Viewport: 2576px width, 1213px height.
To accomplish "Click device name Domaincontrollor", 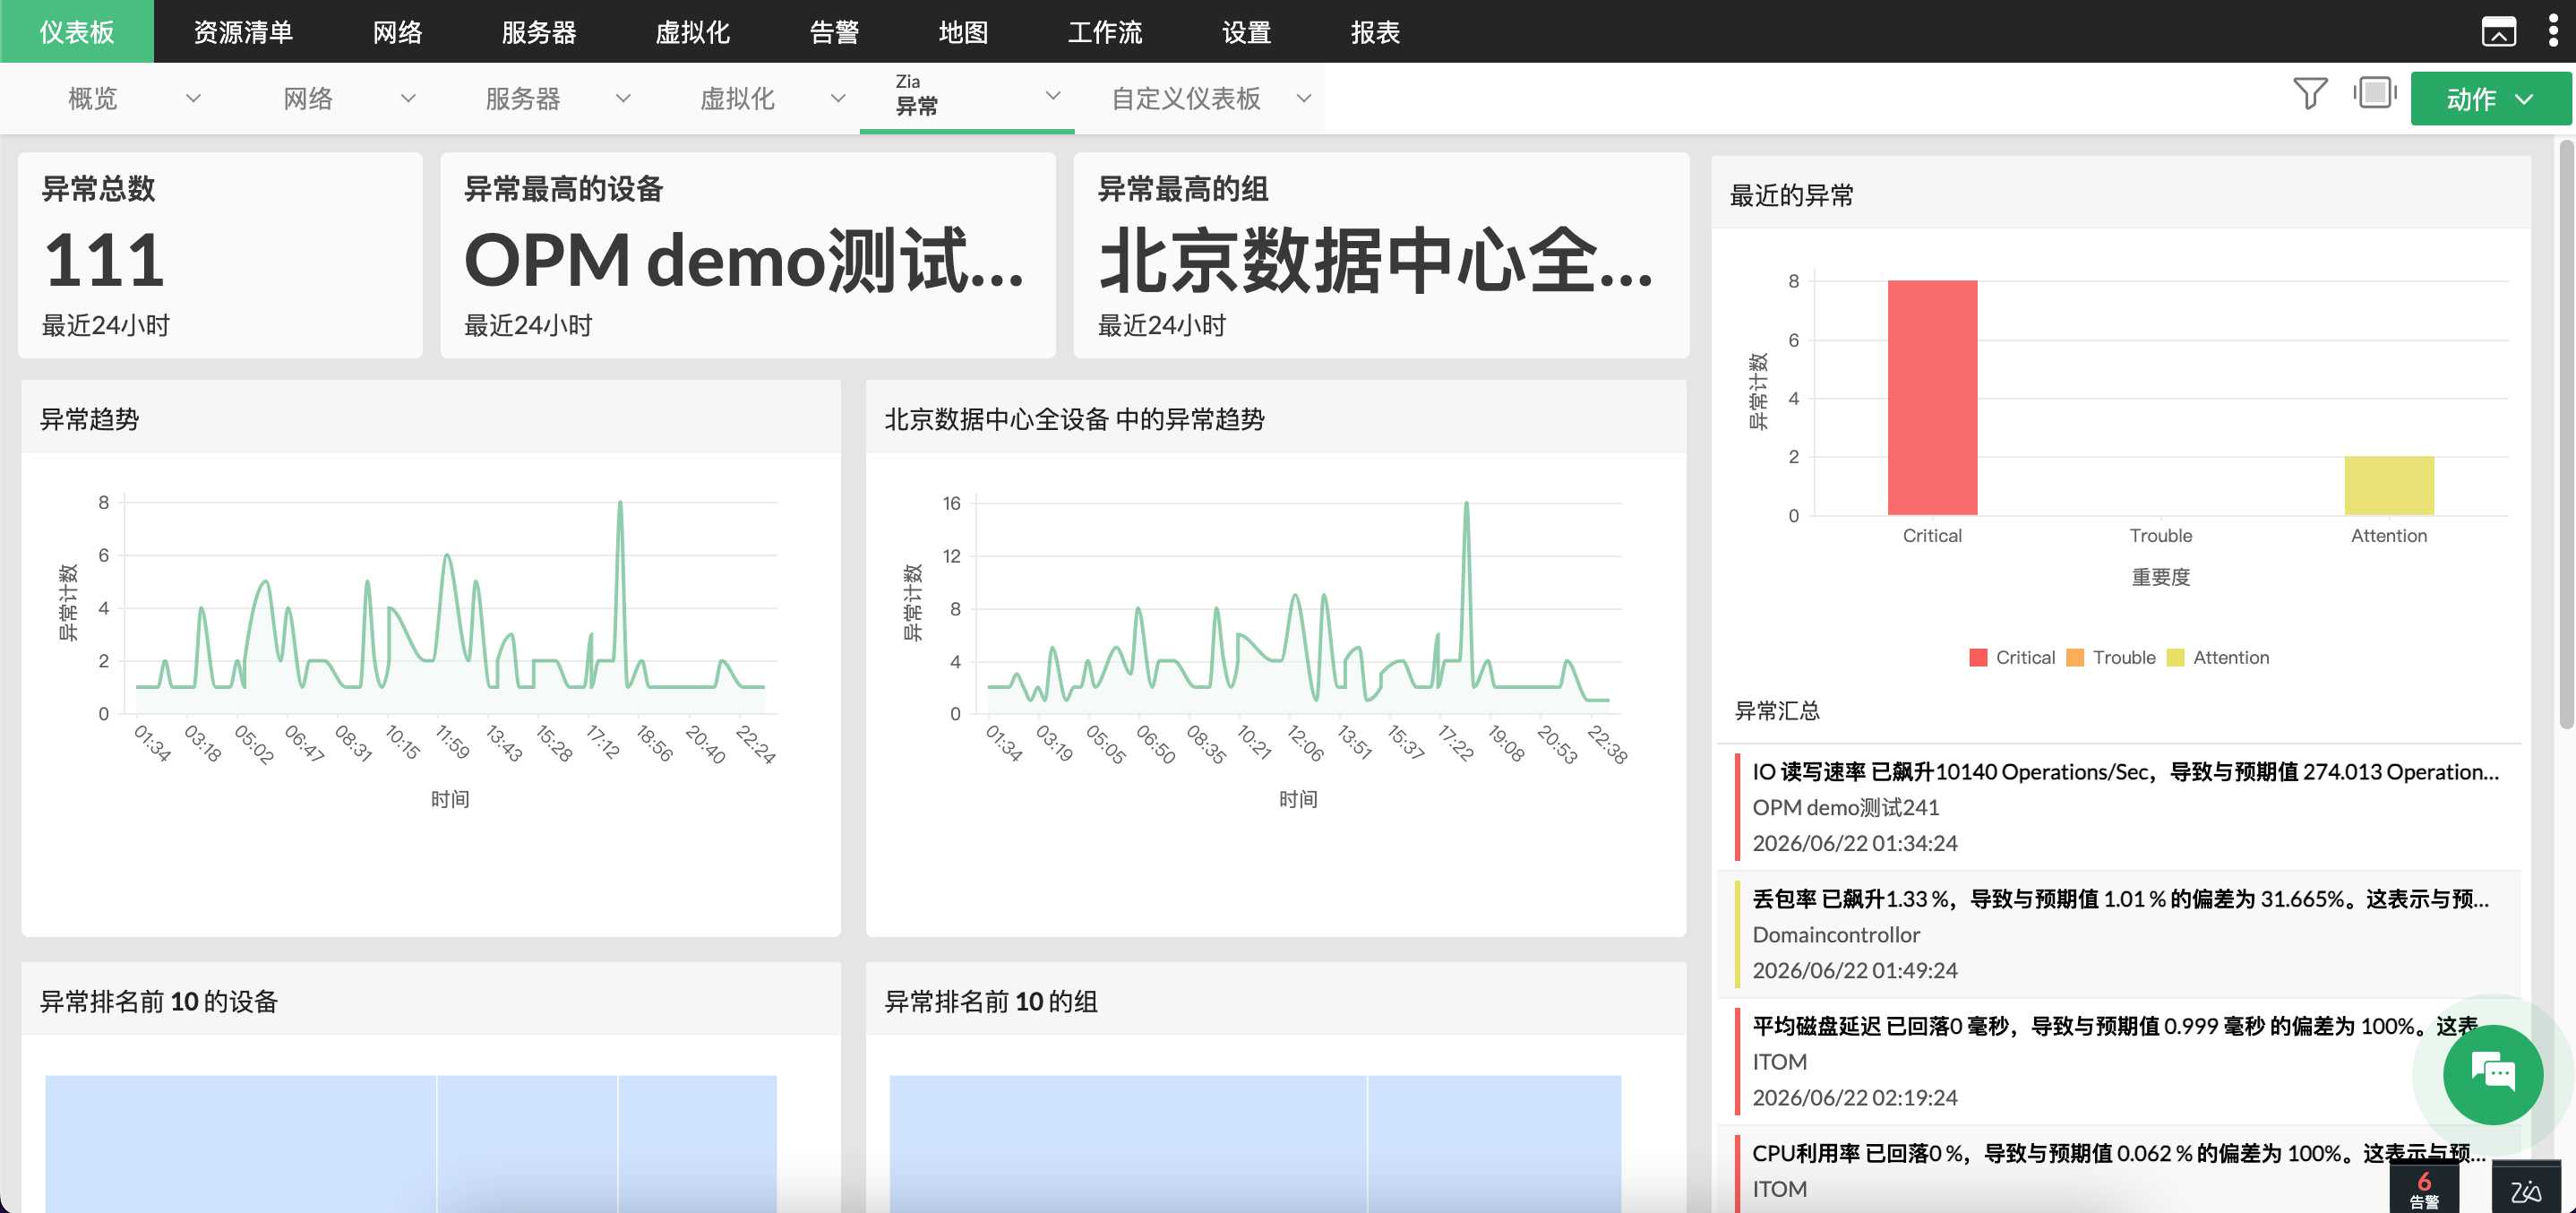I will (1836, 934).
